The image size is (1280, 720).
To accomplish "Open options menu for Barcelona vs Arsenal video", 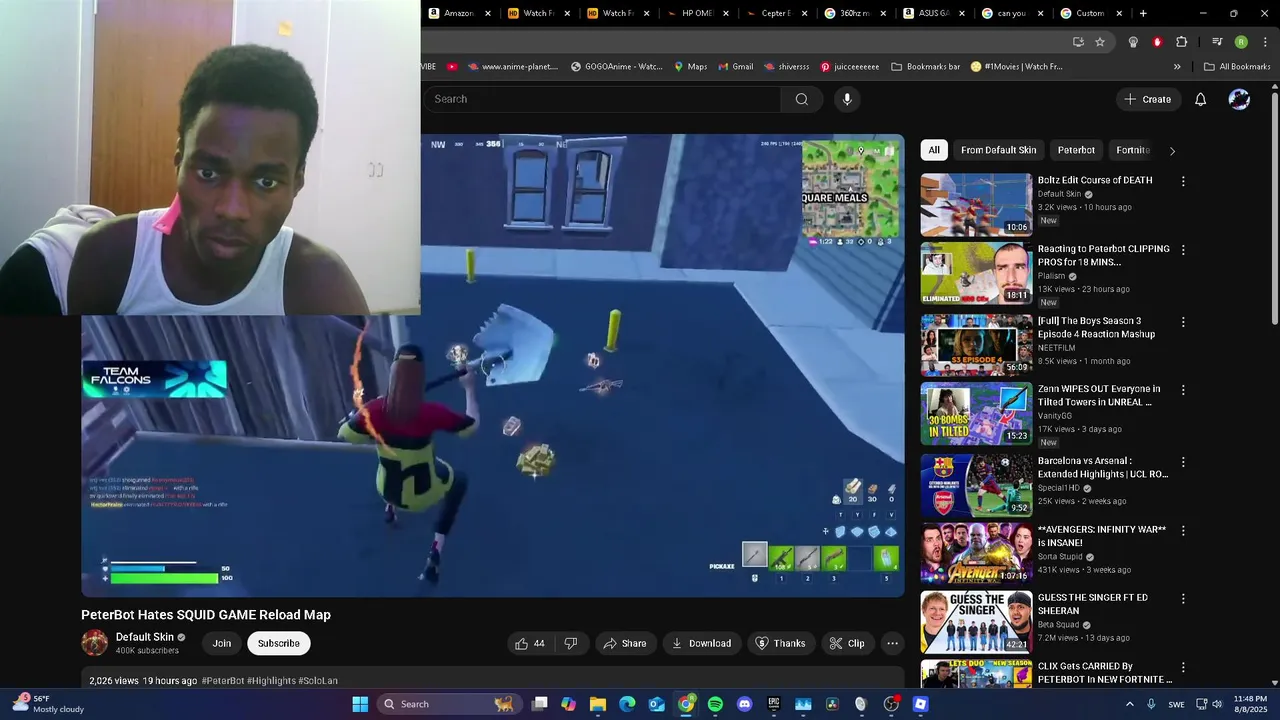I will click(x=1183, y=463).
